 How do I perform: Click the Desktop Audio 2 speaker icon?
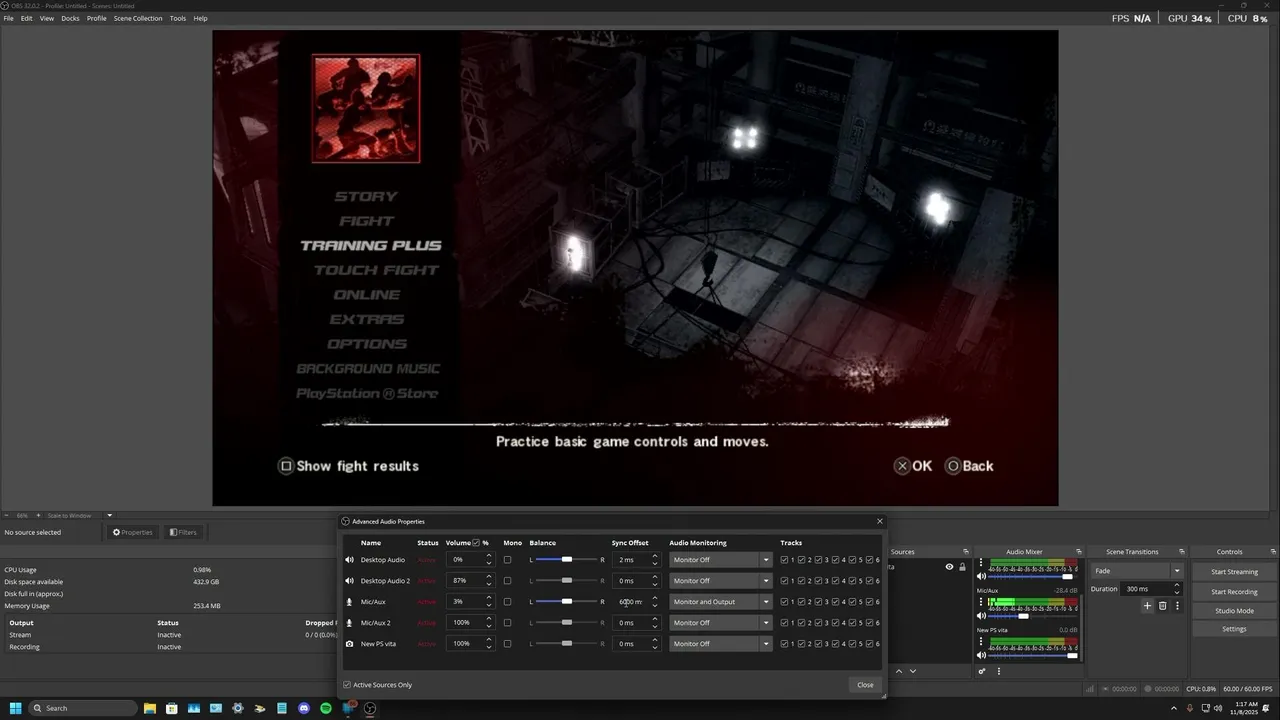point(349,581)
